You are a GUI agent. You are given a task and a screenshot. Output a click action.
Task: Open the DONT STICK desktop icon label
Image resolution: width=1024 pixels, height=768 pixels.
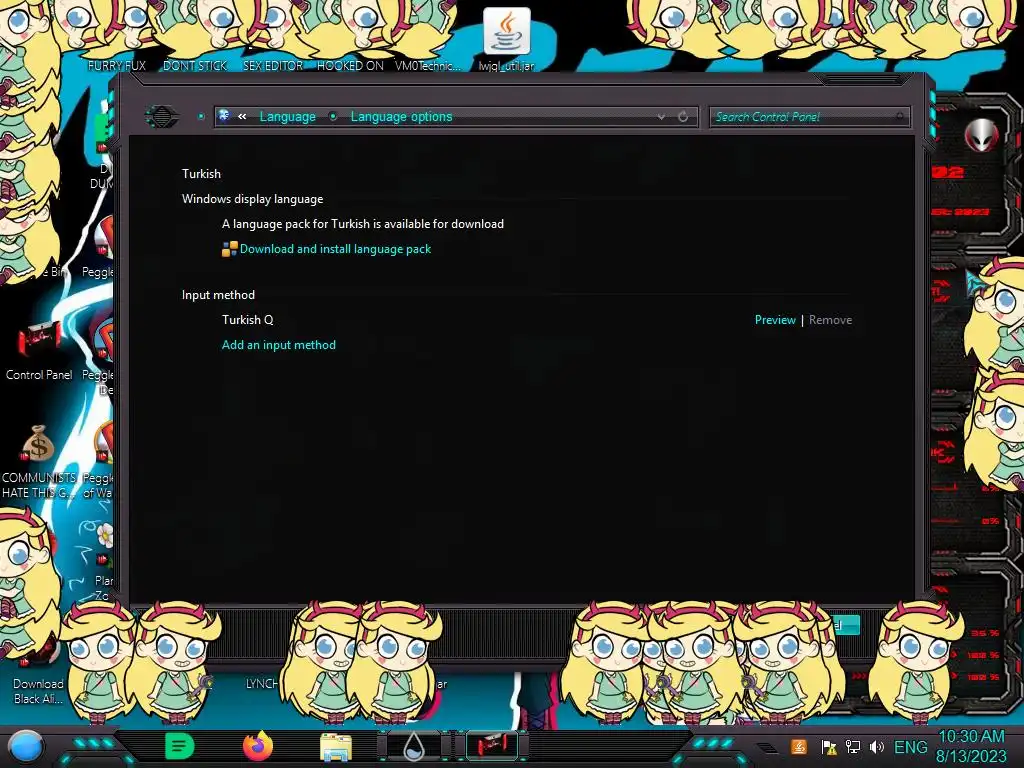point(195,65)
